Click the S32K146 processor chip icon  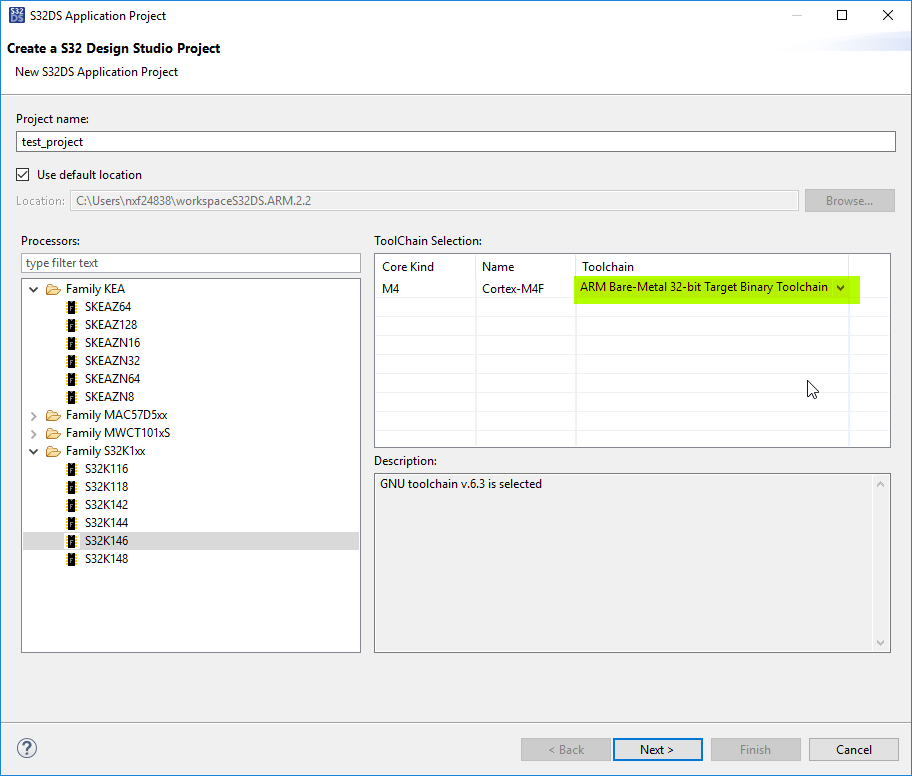[x=72, y=542]
